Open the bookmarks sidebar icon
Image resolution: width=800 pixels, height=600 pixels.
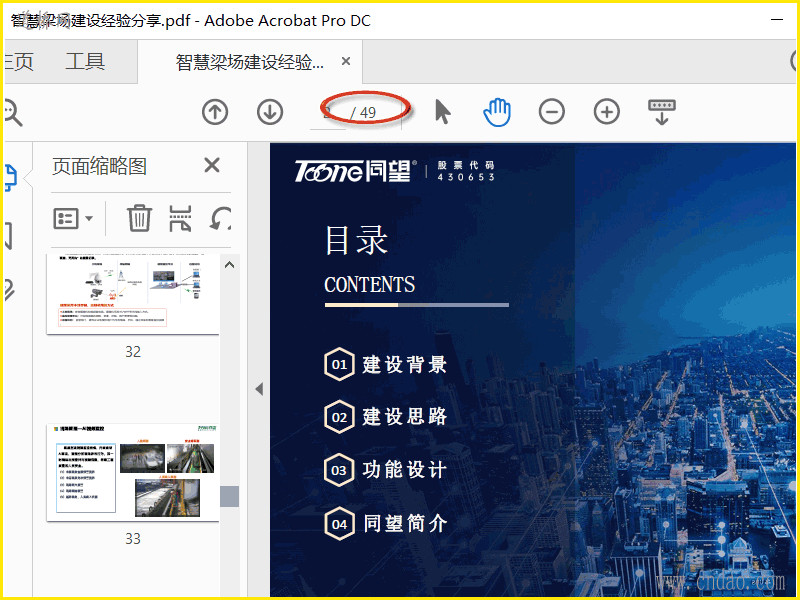click(8, 235)
